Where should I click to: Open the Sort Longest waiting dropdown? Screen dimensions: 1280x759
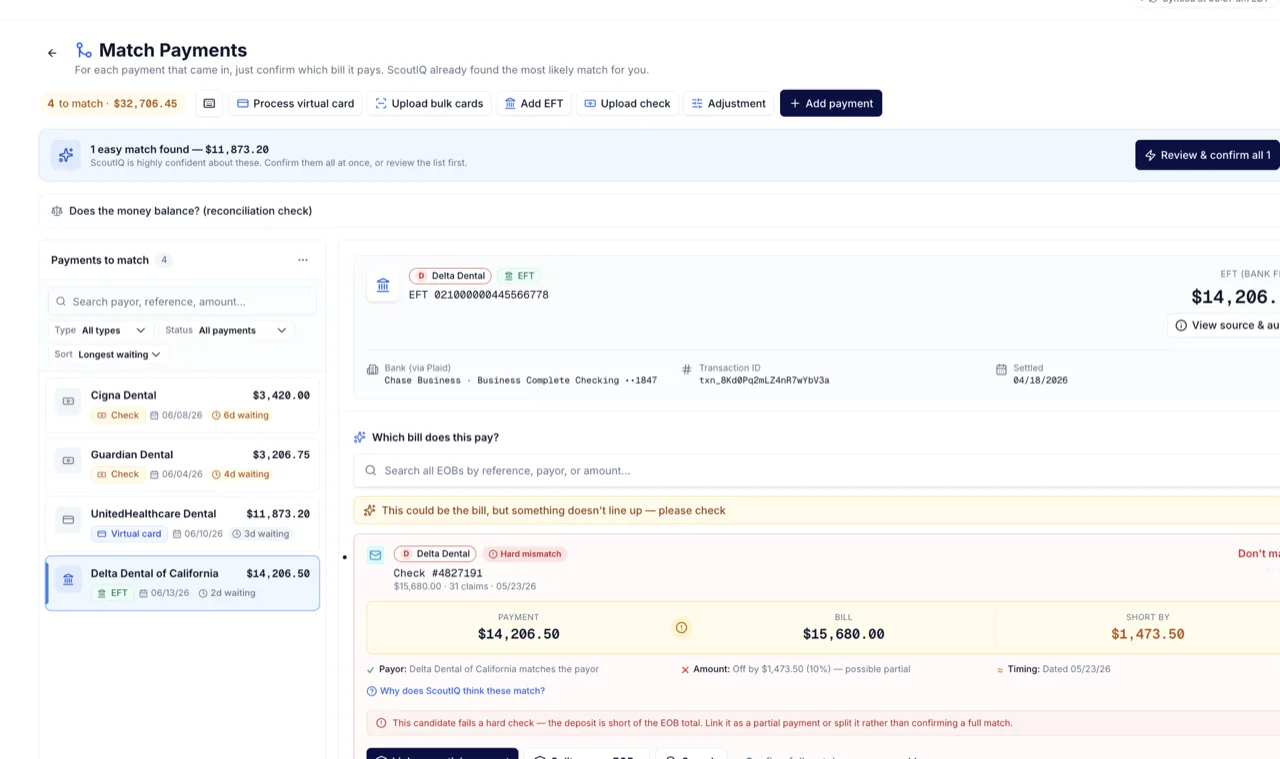pos(108,354)
